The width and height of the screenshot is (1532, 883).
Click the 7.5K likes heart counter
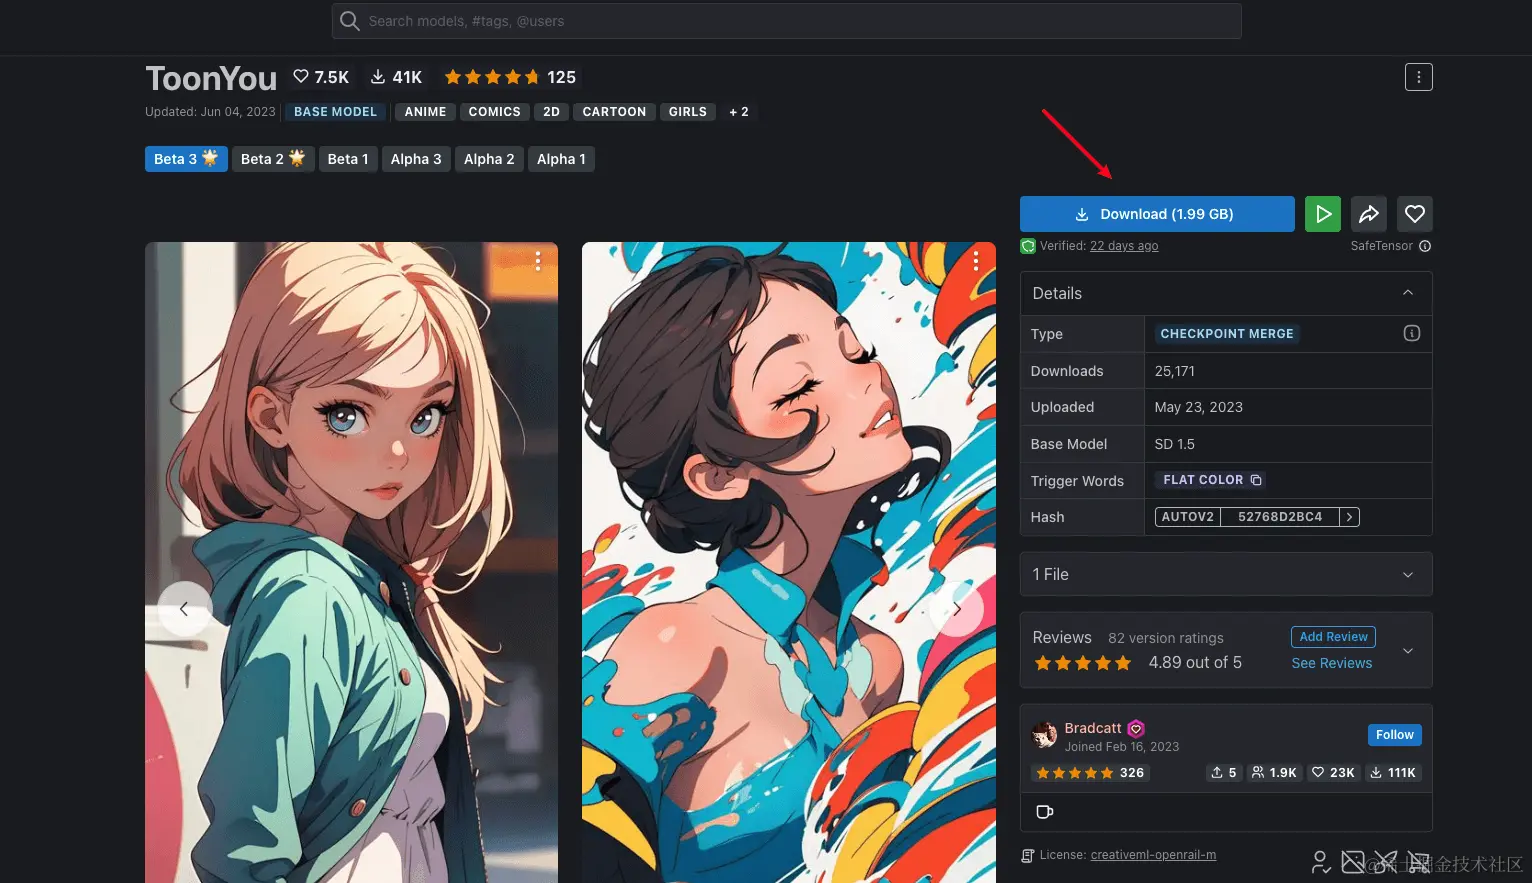coord(321,77)
